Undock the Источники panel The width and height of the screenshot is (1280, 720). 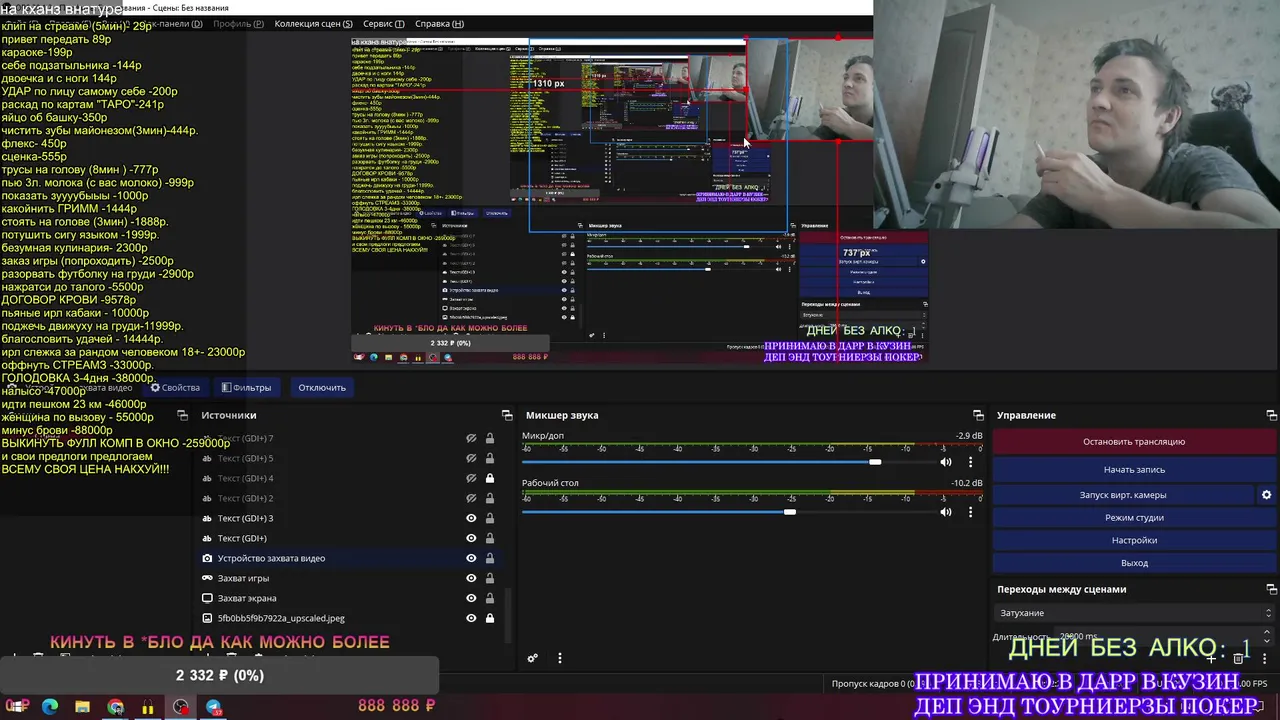507,415
